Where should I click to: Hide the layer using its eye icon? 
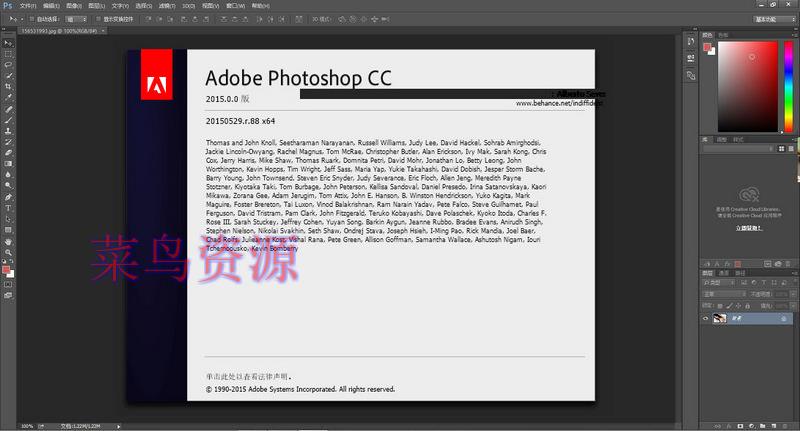[706, 318]
